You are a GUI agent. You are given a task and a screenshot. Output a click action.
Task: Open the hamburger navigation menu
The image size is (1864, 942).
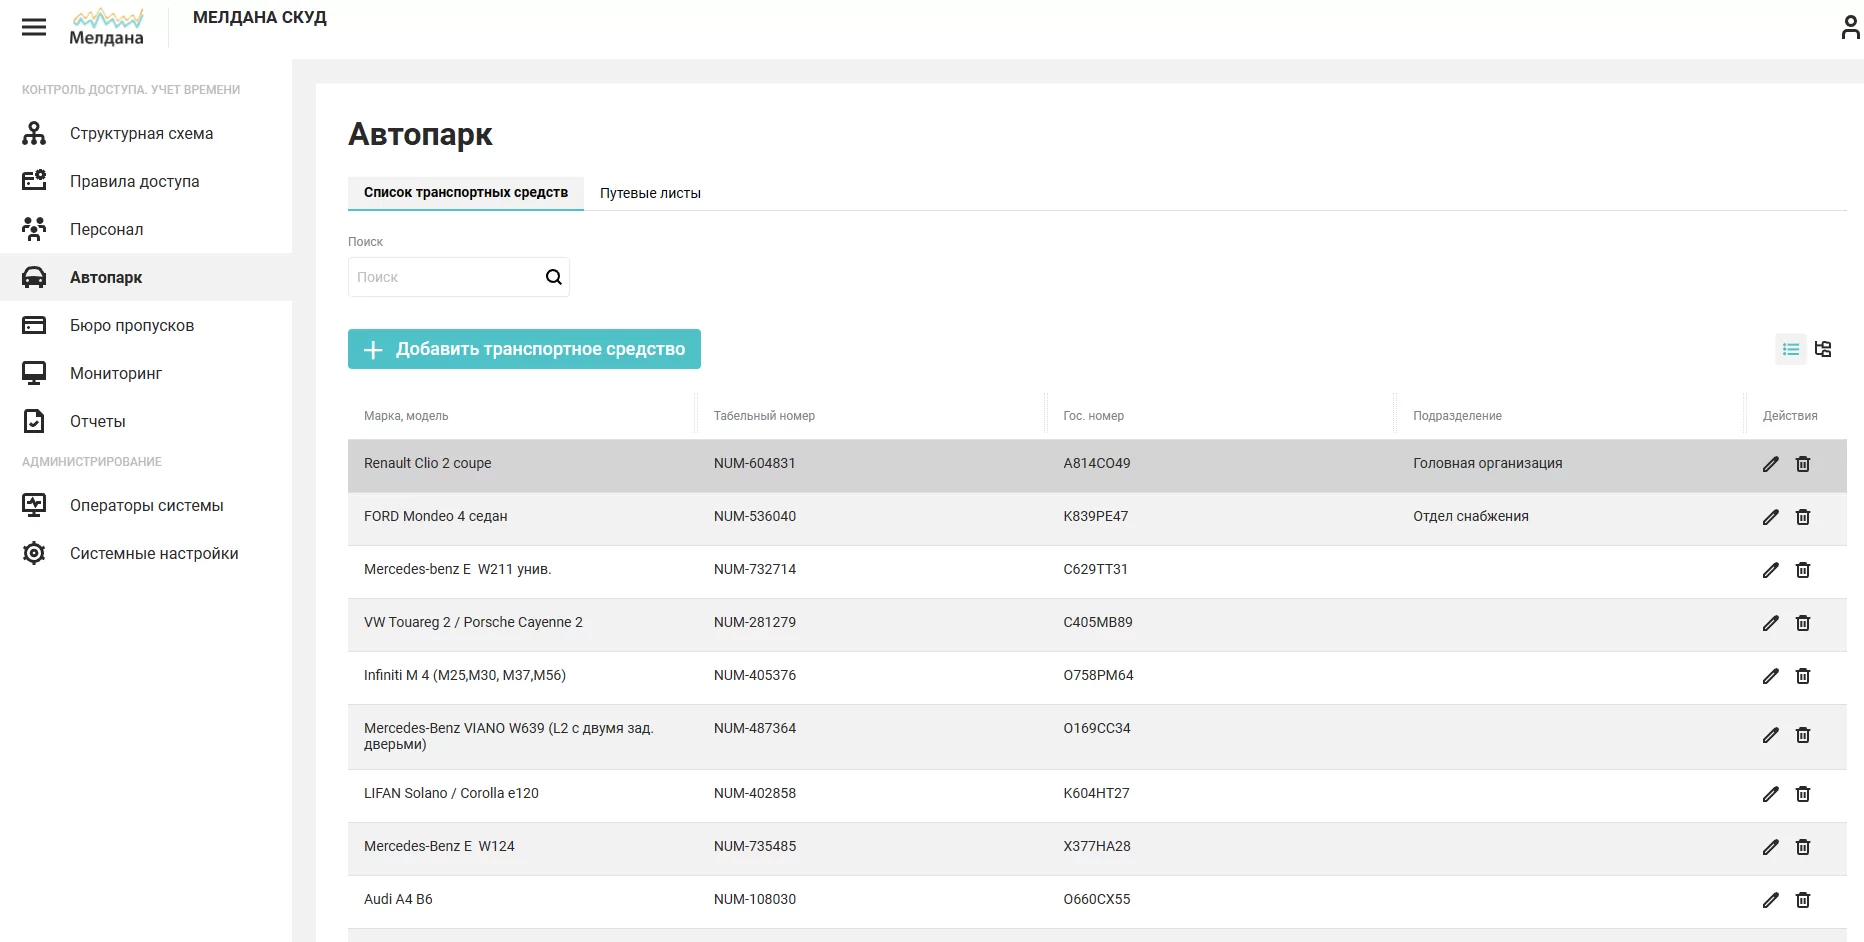pos(34,27)
